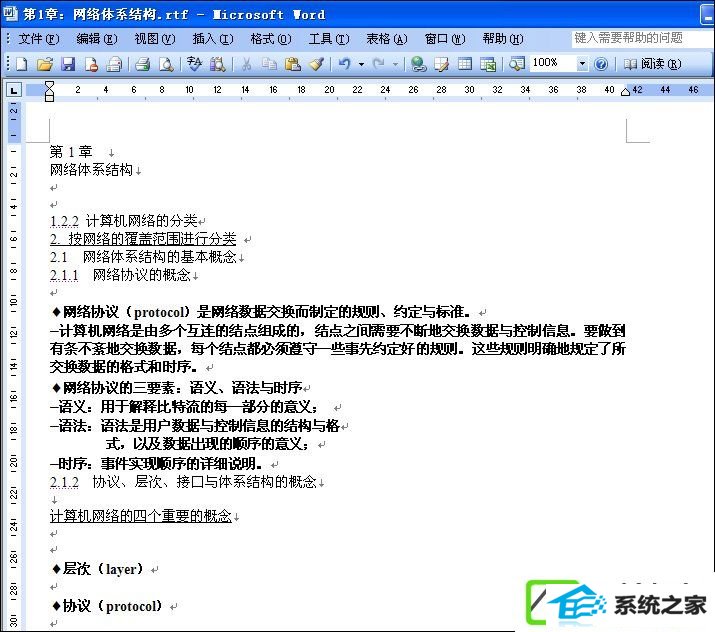
Task: Click the 网络协议的三要素 bullet line
Action: click(177, 388)
